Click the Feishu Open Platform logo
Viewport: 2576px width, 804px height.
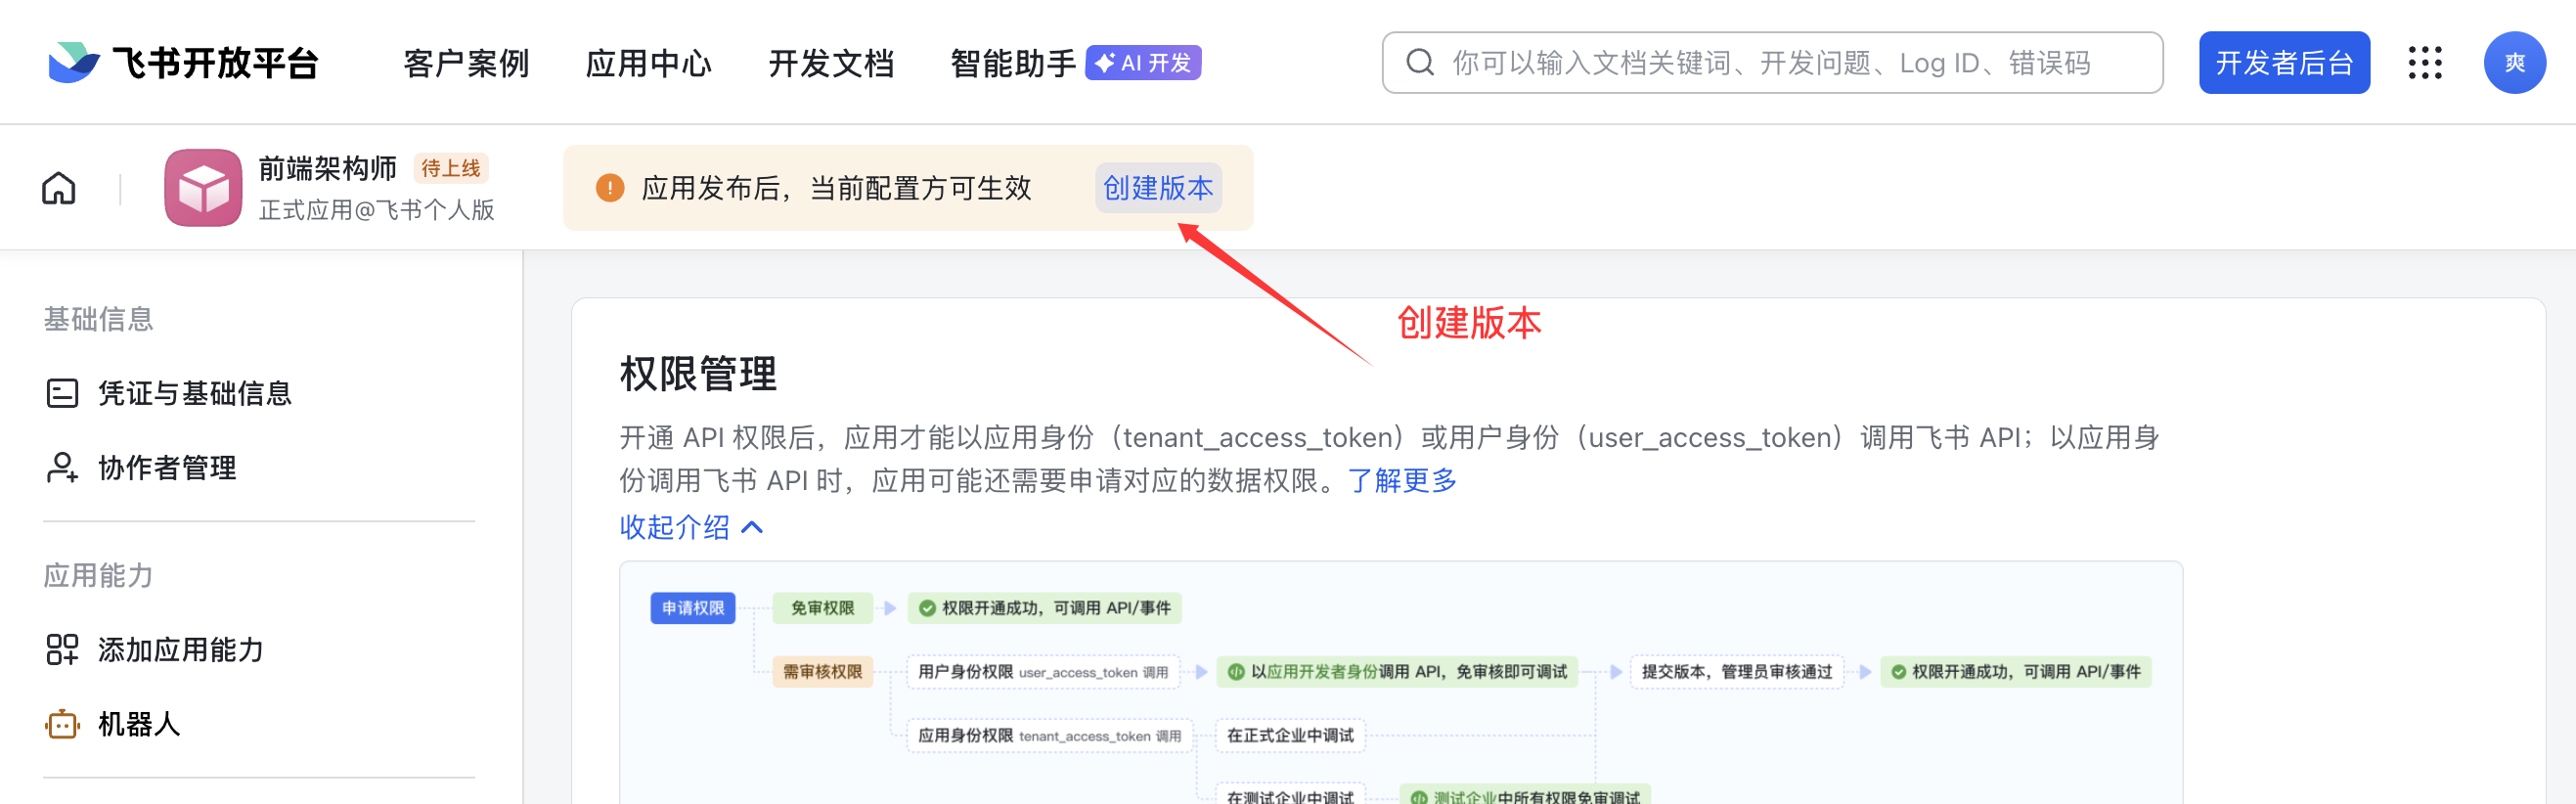(183, 63)
